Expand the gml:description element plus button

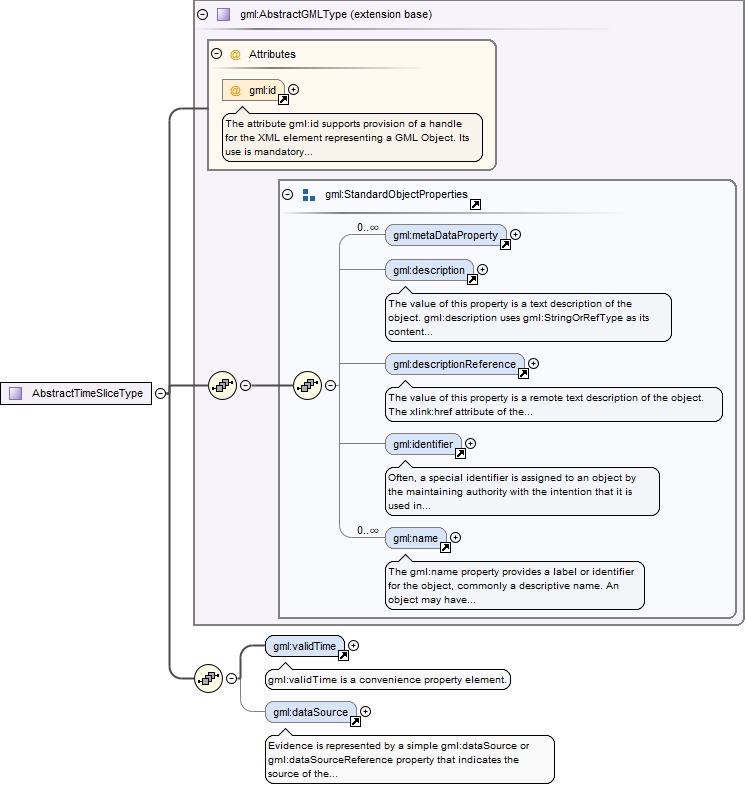(x=483, y=269)
